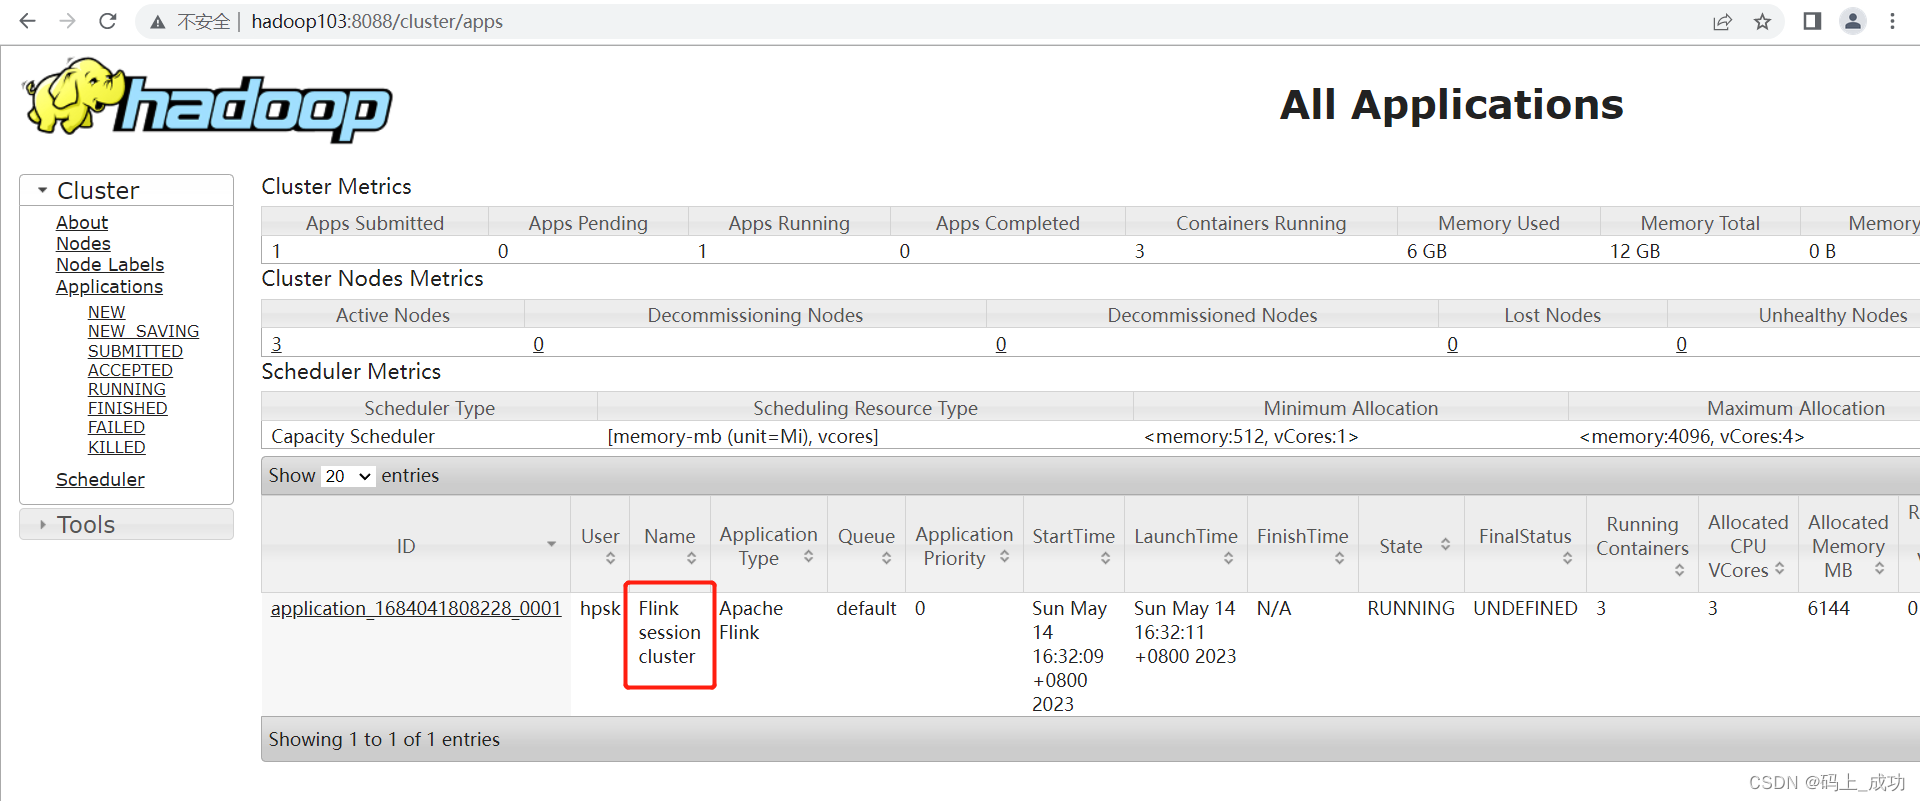The height and width of the screenshot is (801, 1920).
Task: Filter applications by NEW state
Action: 106,312
